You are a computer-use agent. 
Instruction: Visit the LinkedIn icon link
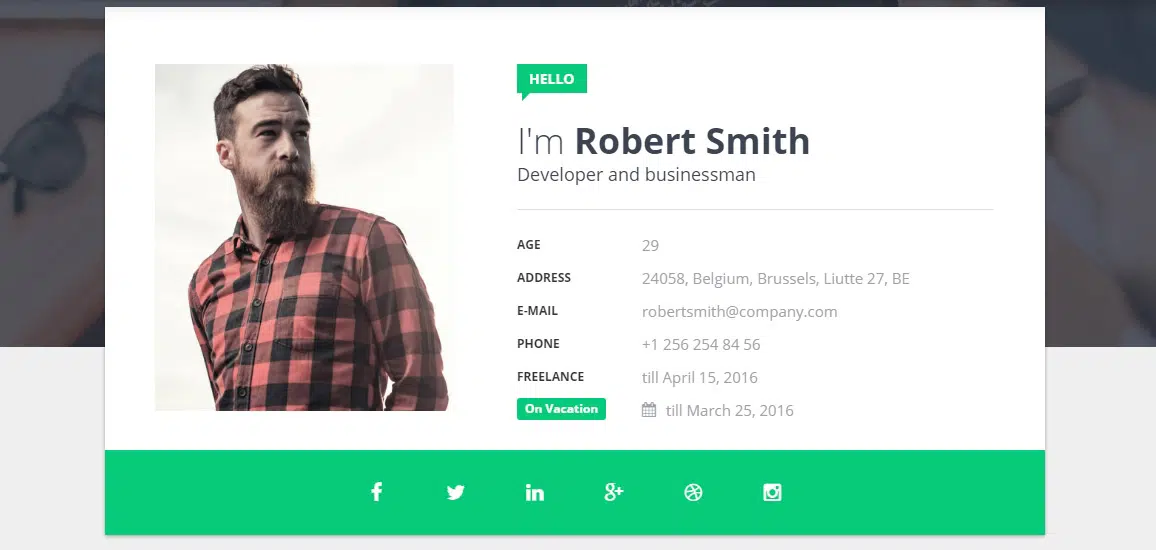click(x=535, y=492)
